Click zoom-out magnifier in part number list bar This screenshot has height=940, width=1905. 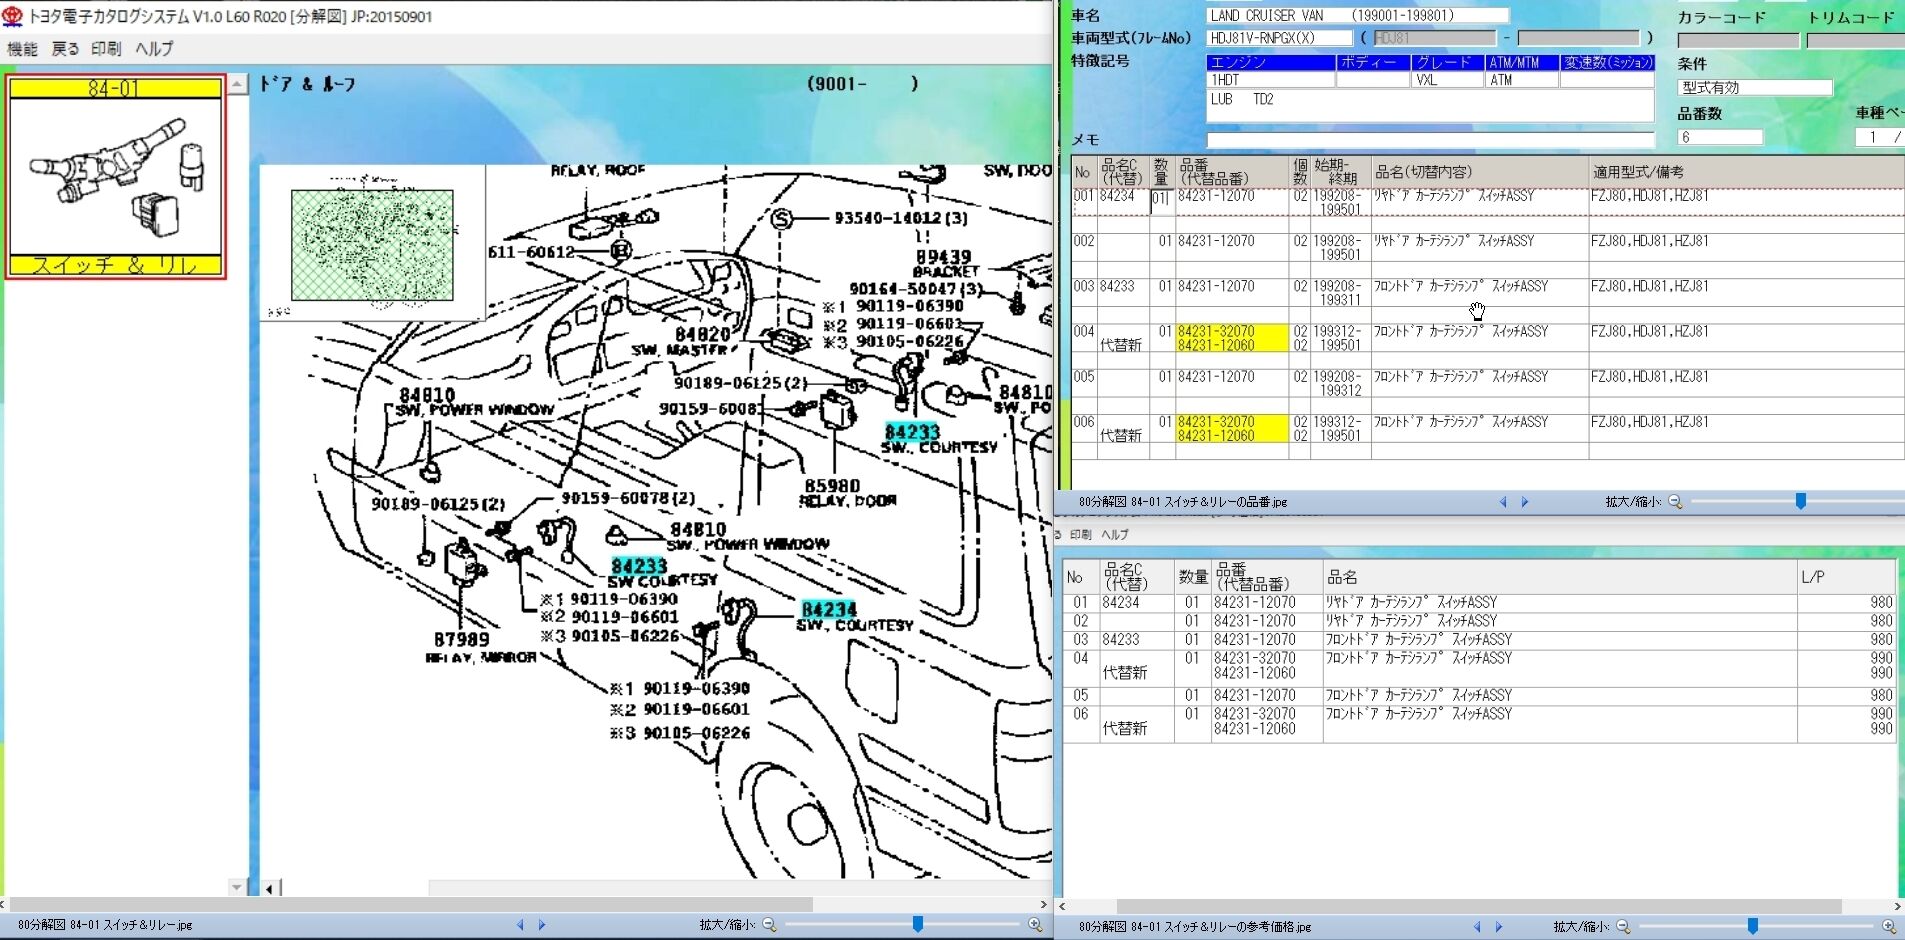click(x=1675, y=502)
